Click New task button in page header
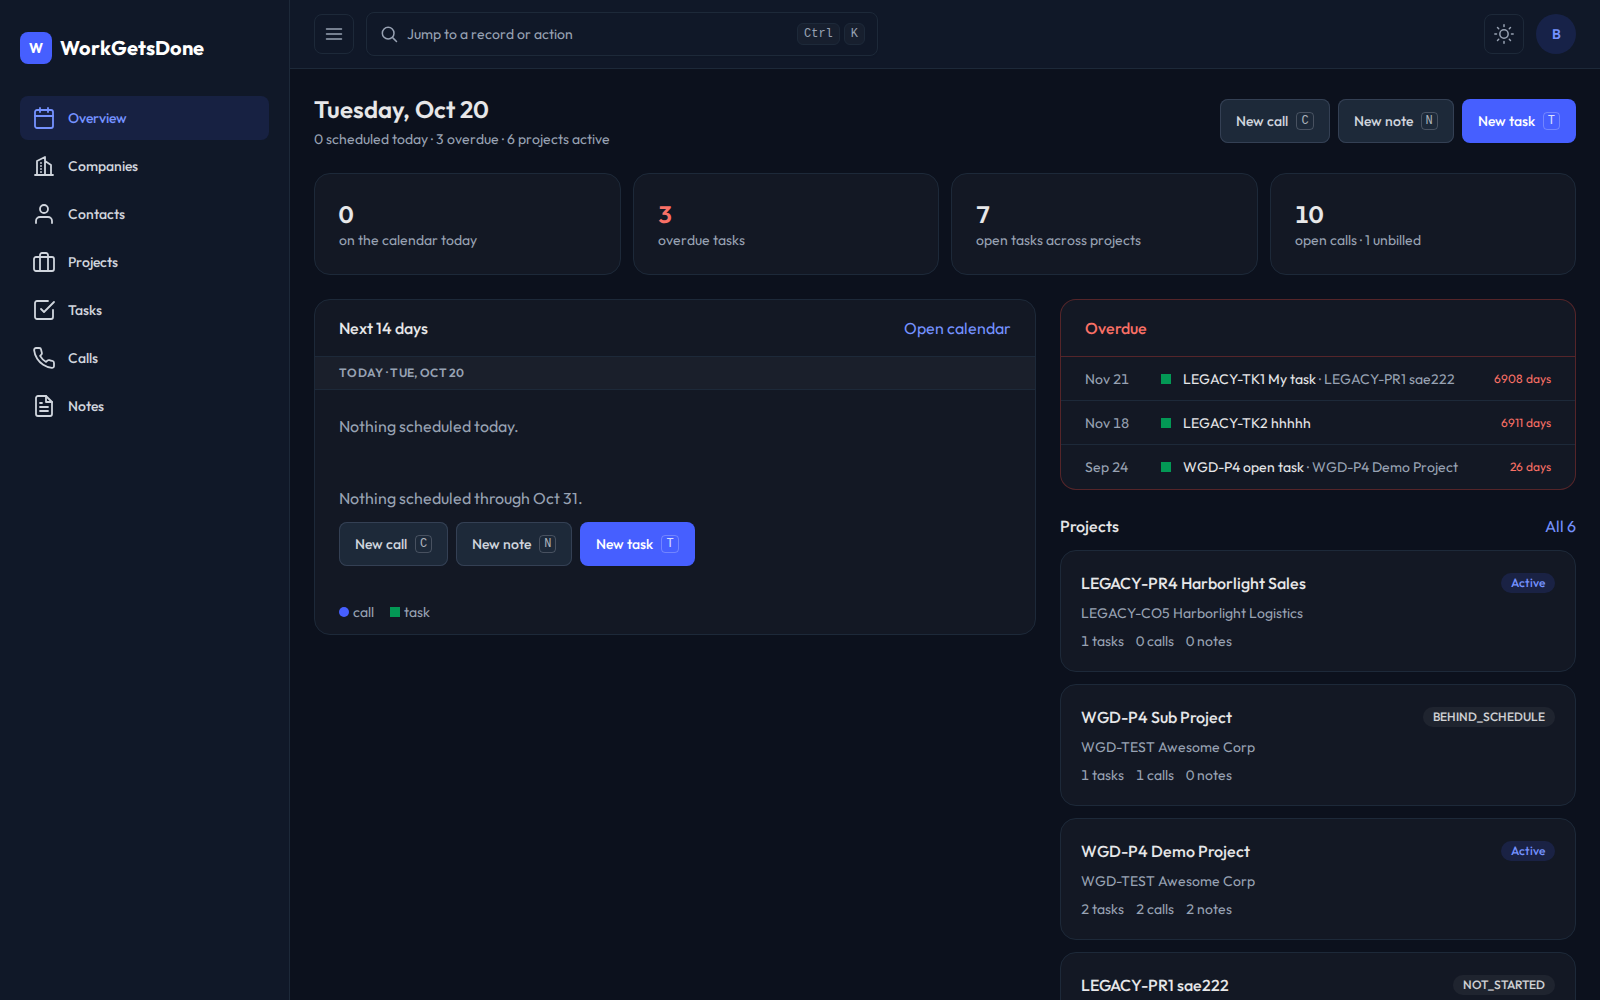Viewport: 1600px width, 1000px height. (x=1519, y=121)
